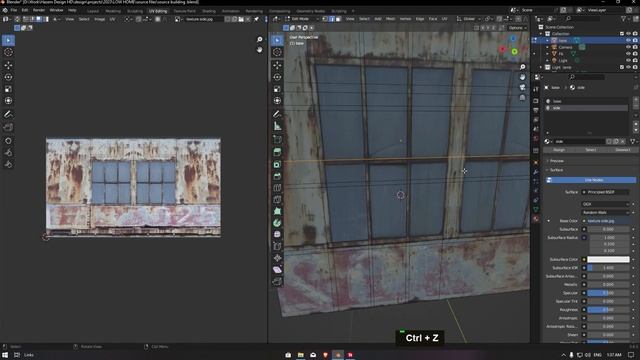Open the Principled BSDF surface shader selector

[605, 192]
